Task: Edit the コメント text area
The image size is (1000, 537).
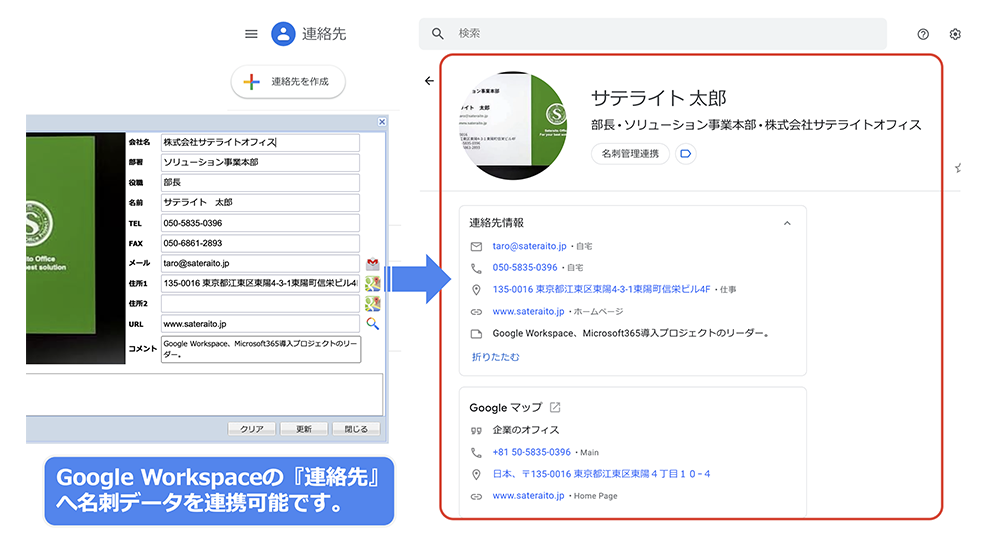Action: (x=261, y=349)
